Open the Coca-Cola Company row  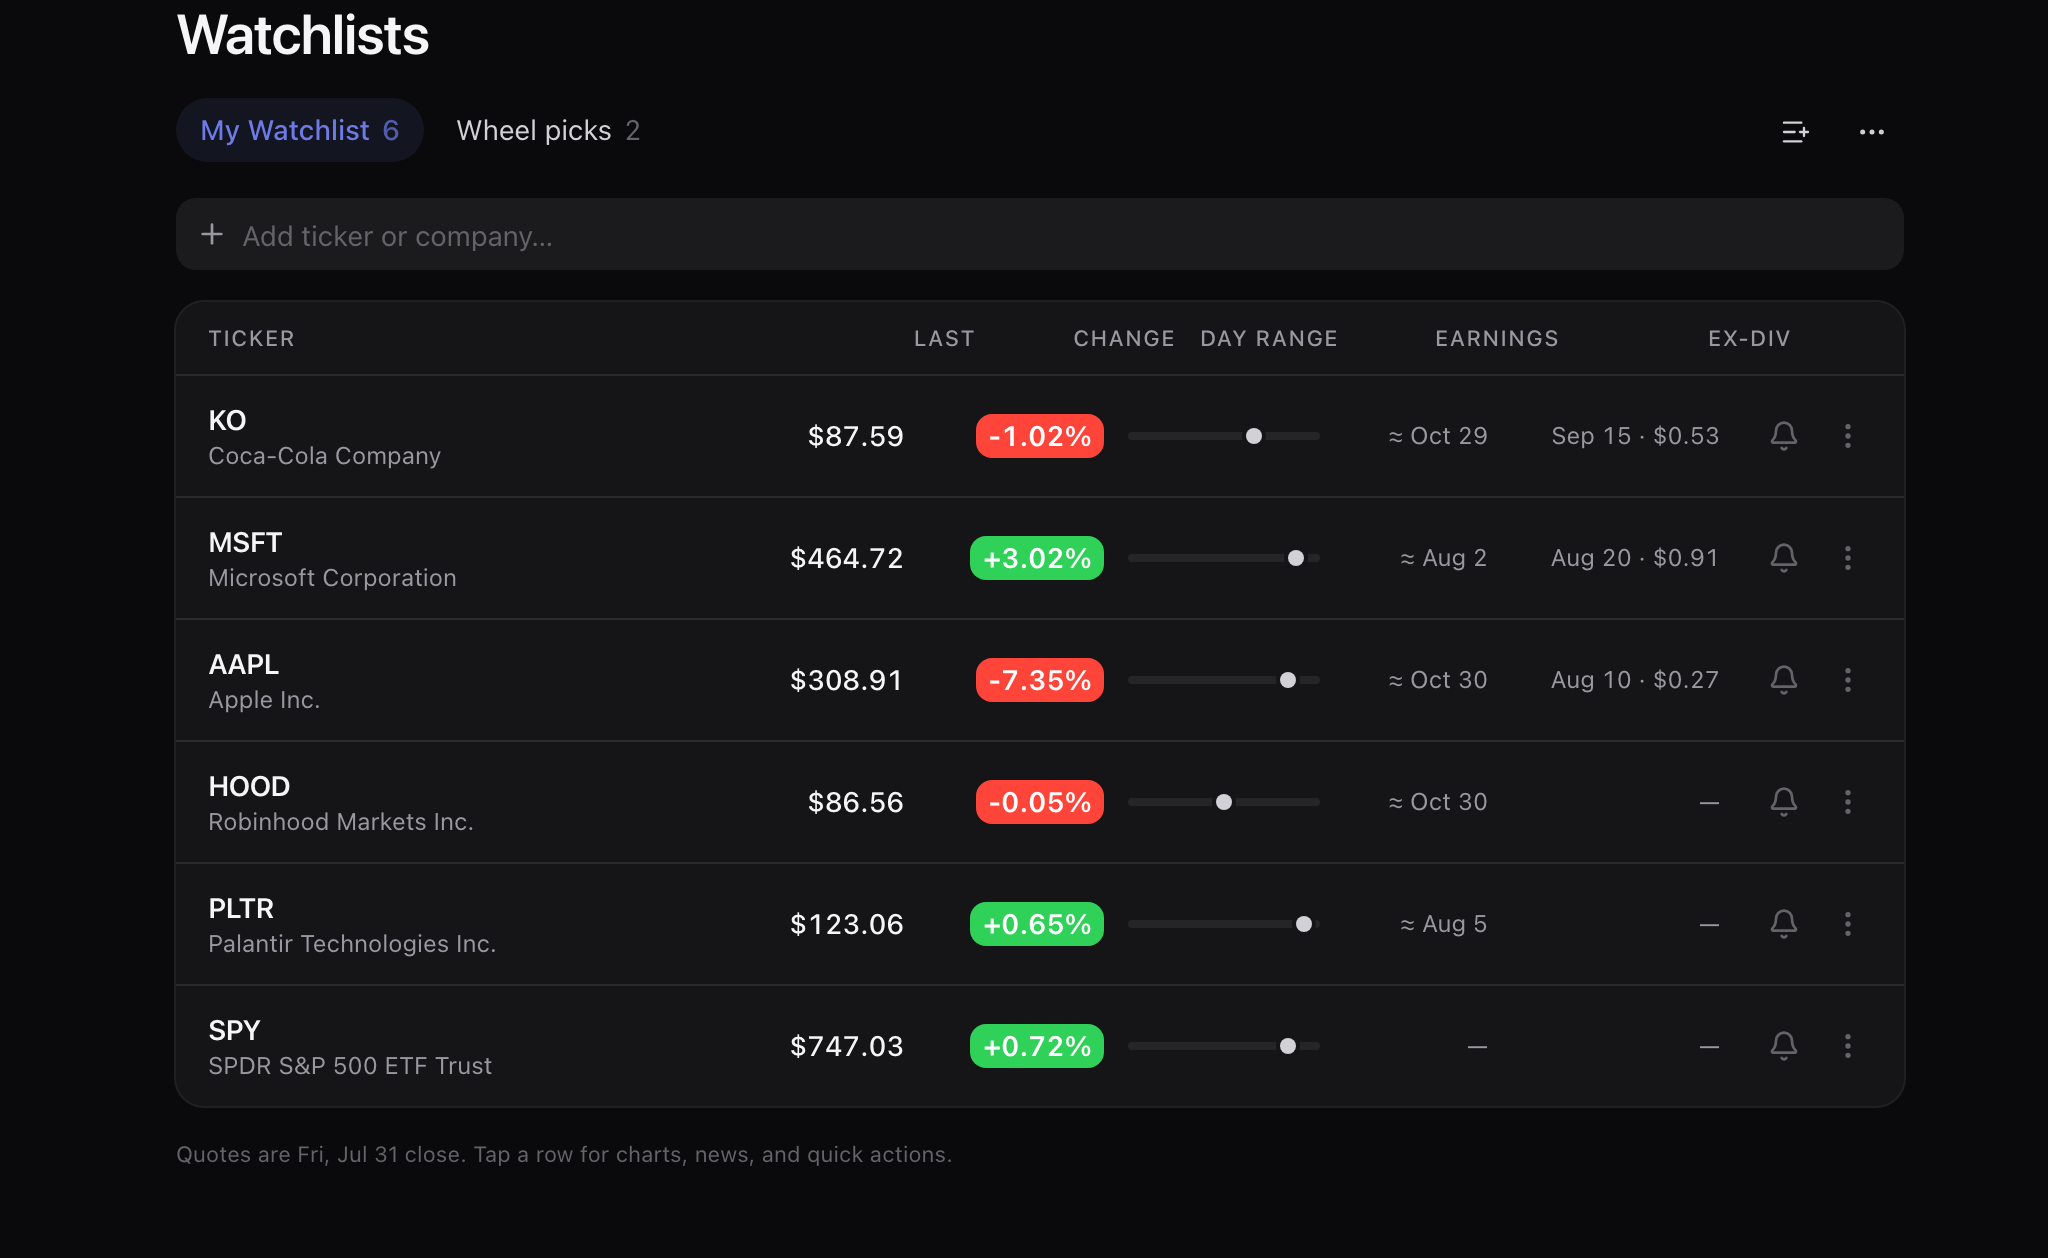[1040, 436]
